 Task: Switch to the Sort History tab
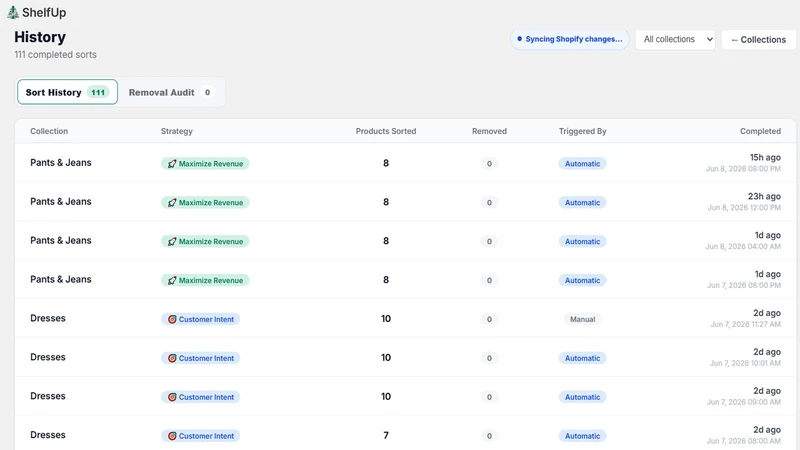[67, 92]
